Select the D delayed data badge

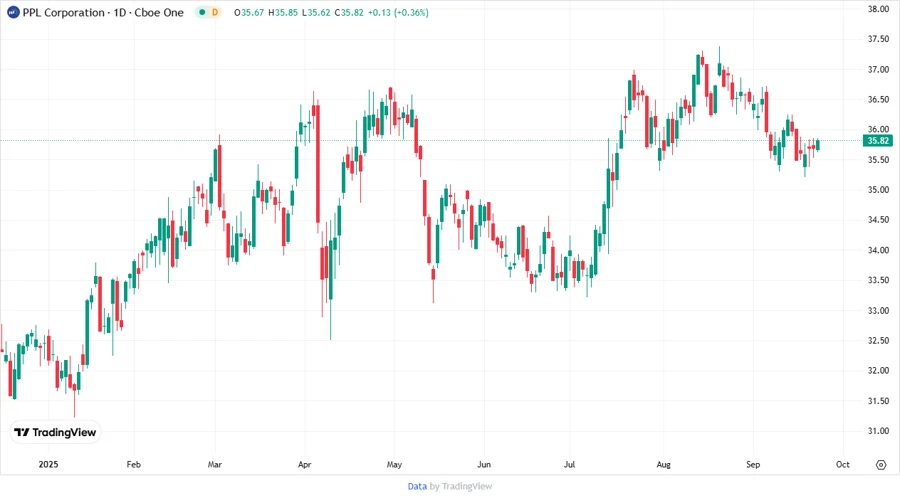(x=215, y=13)
